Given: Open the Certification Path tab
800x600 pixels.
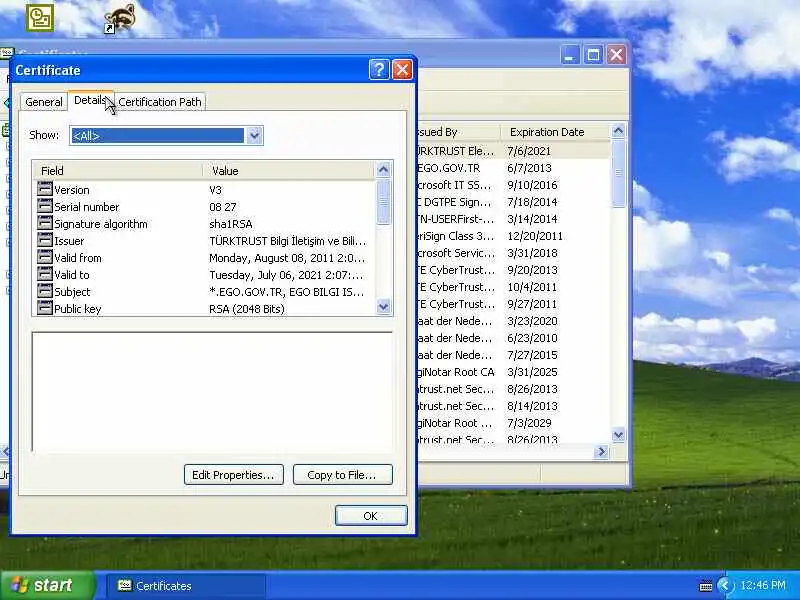Looking at the screenshot, I should [x=160, y=102].
